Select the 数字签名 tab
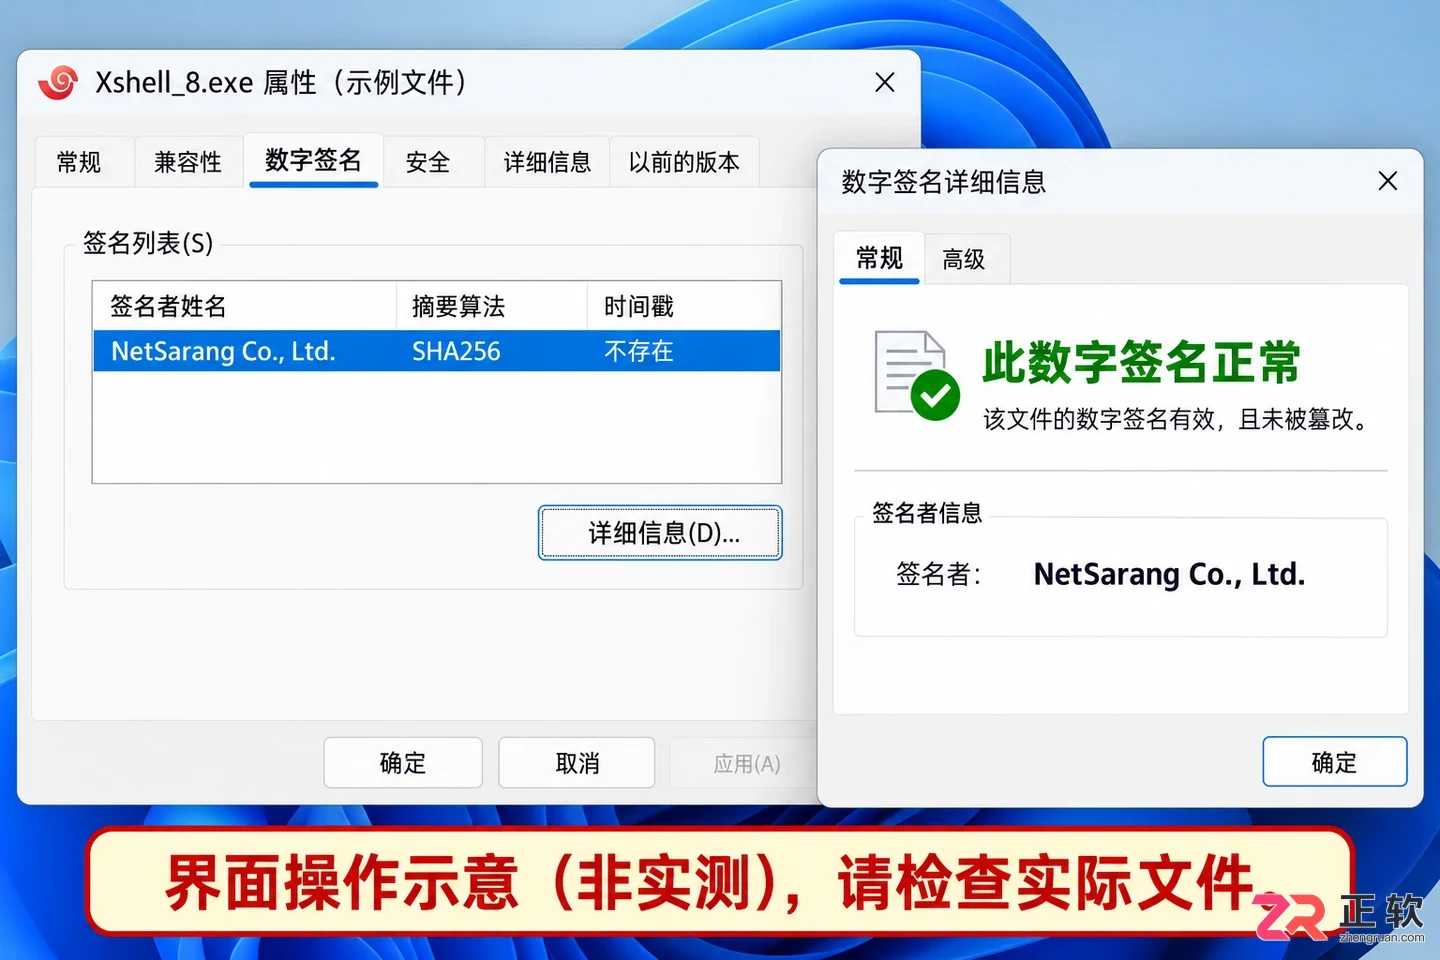Viewport: 1440px width, 960px height. click(313, 160)
